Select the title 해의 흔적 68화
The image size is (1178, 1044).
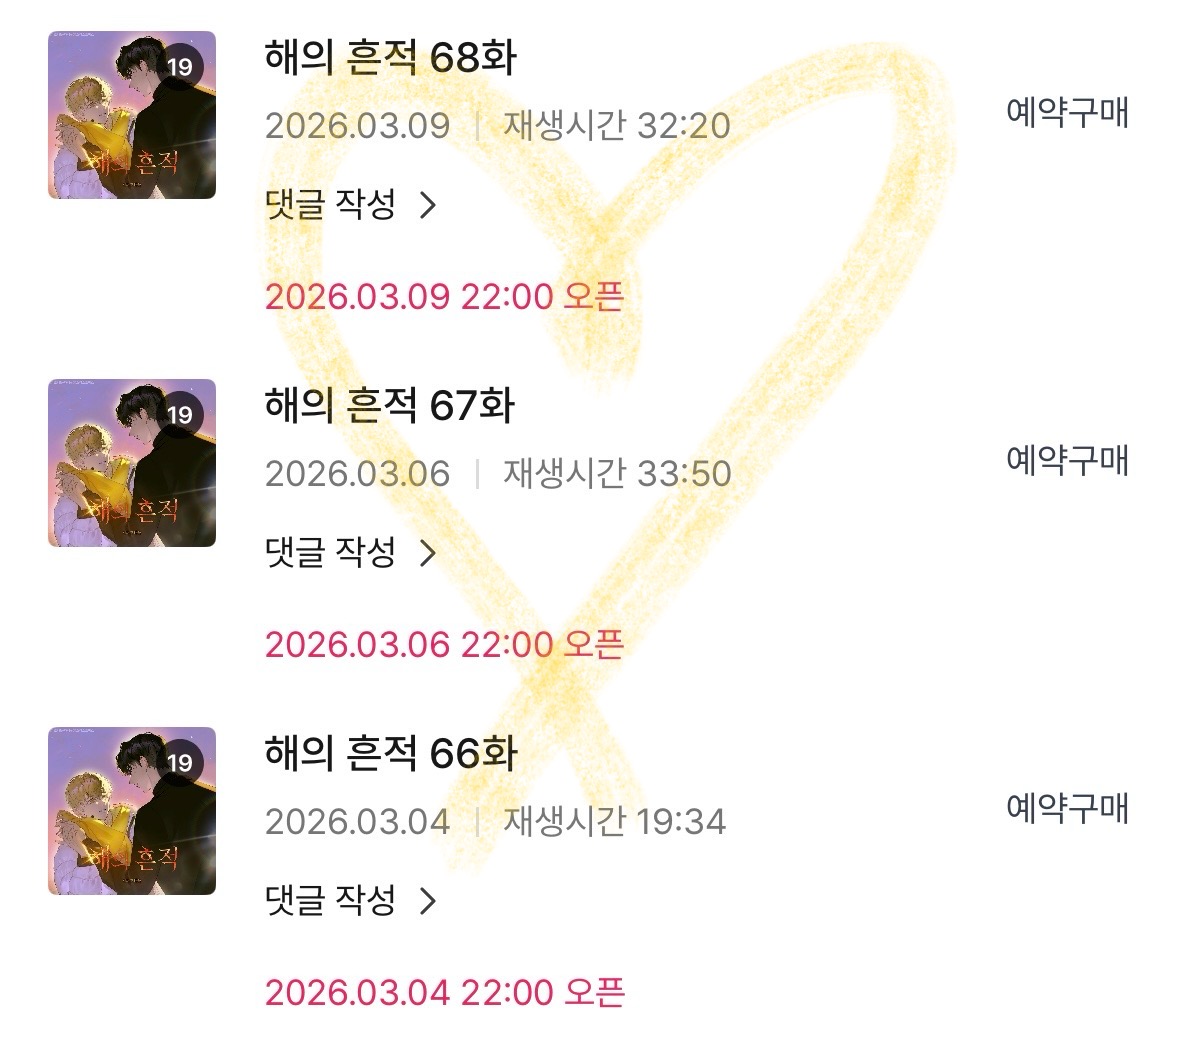[391, 58]
